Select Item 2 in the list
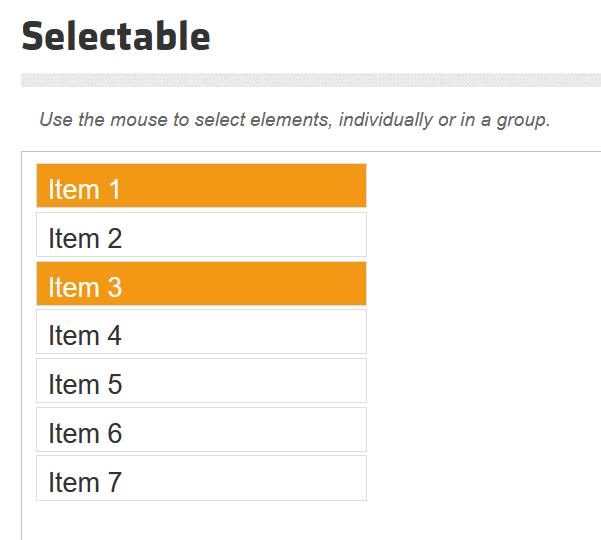This screenshot has width=601, height=540. coord(201,235)
